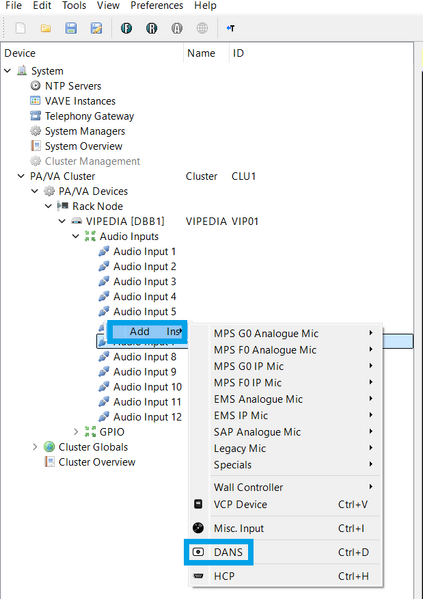
Task: Open the View menu
Action: point(108,5)
